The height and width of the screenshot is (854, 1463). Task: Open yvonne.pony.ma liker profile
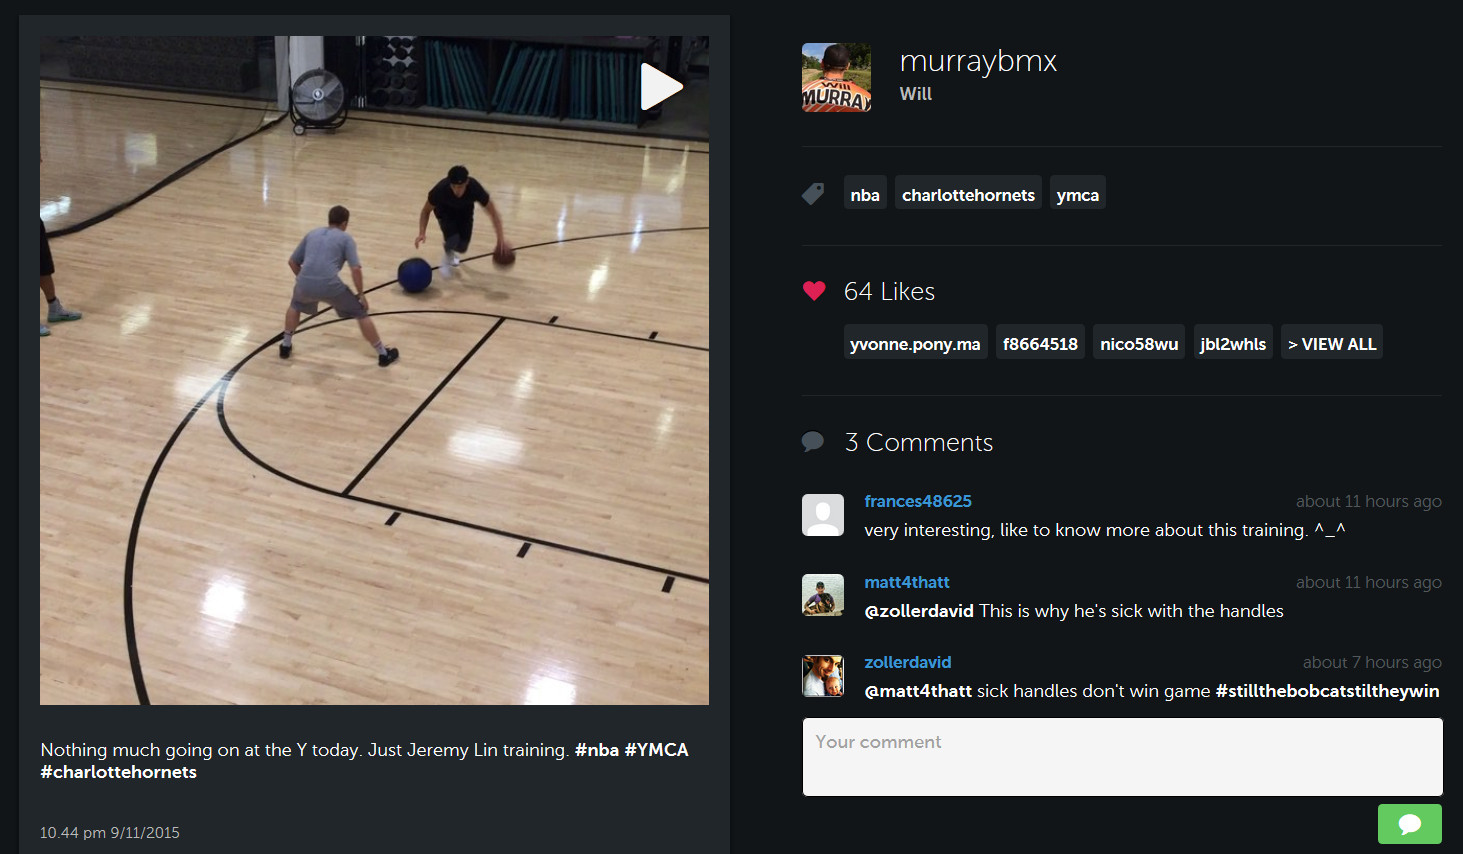pyautogui.click(x=915, y=344)
